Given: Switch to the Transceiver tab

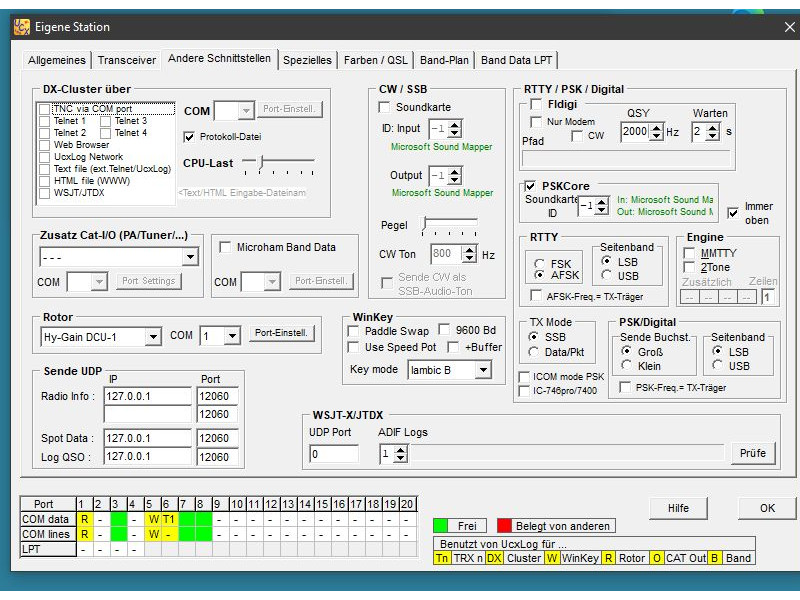Looking at the screenshot, I should point(127,60).
